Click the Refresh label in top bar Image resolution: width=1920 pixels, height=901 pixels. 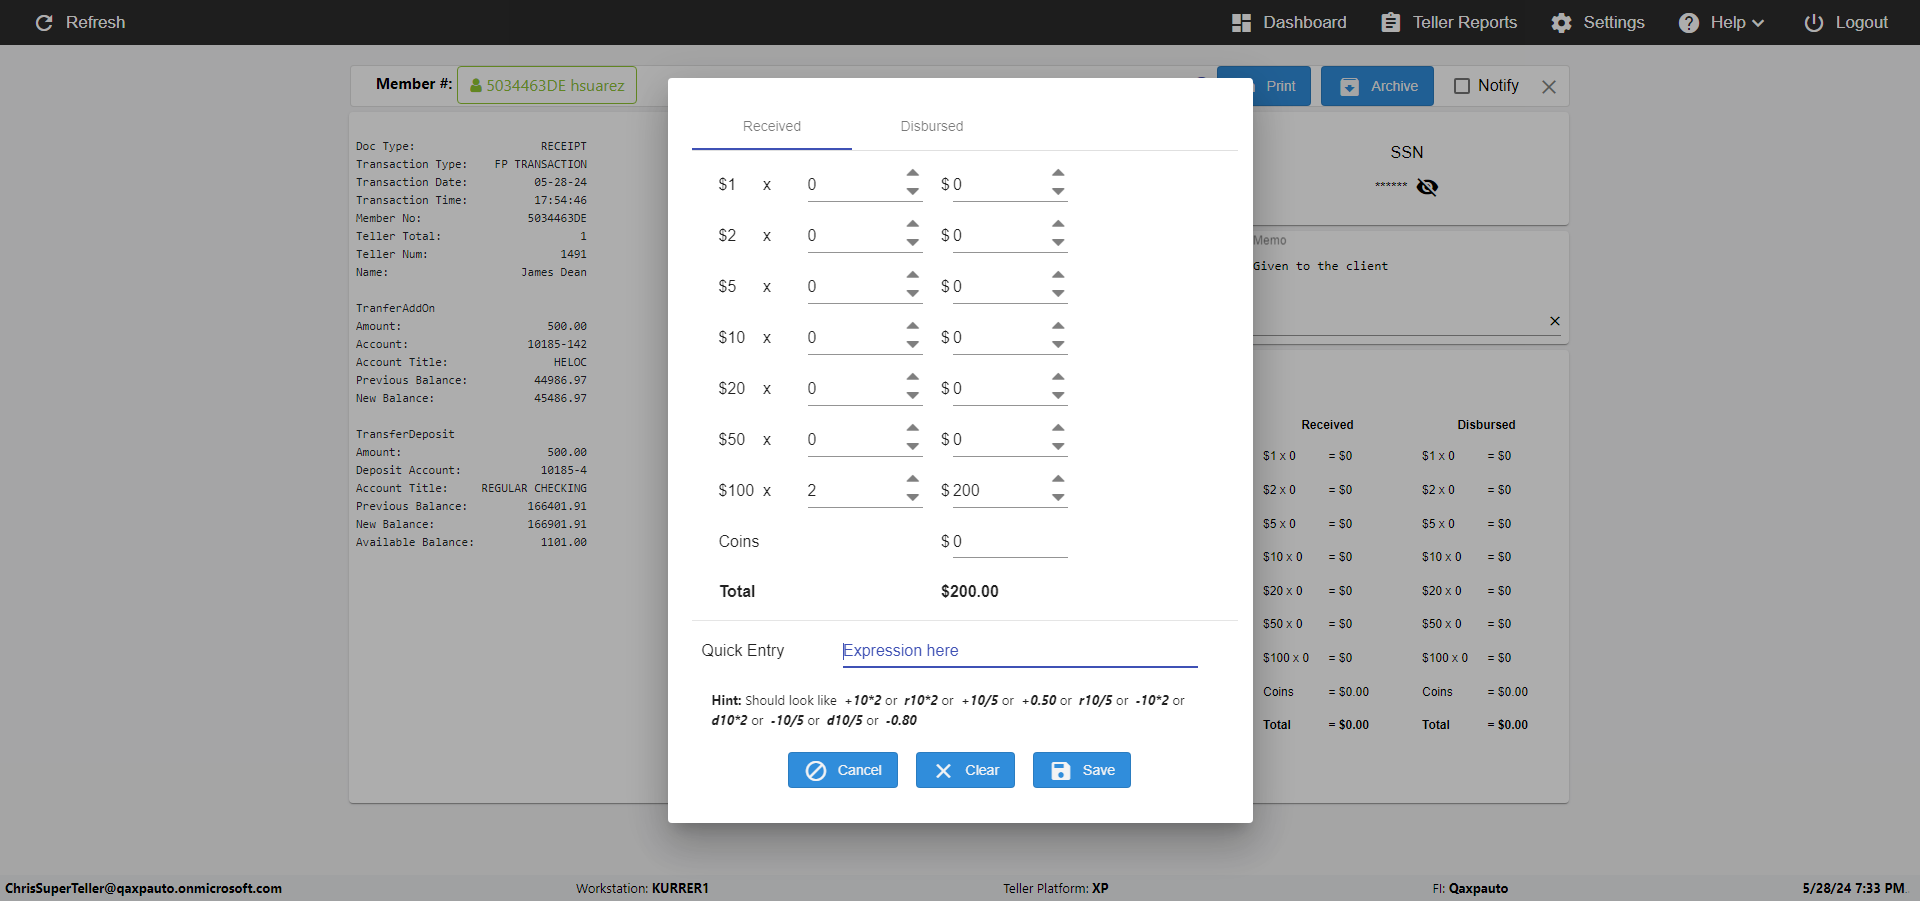95,22
